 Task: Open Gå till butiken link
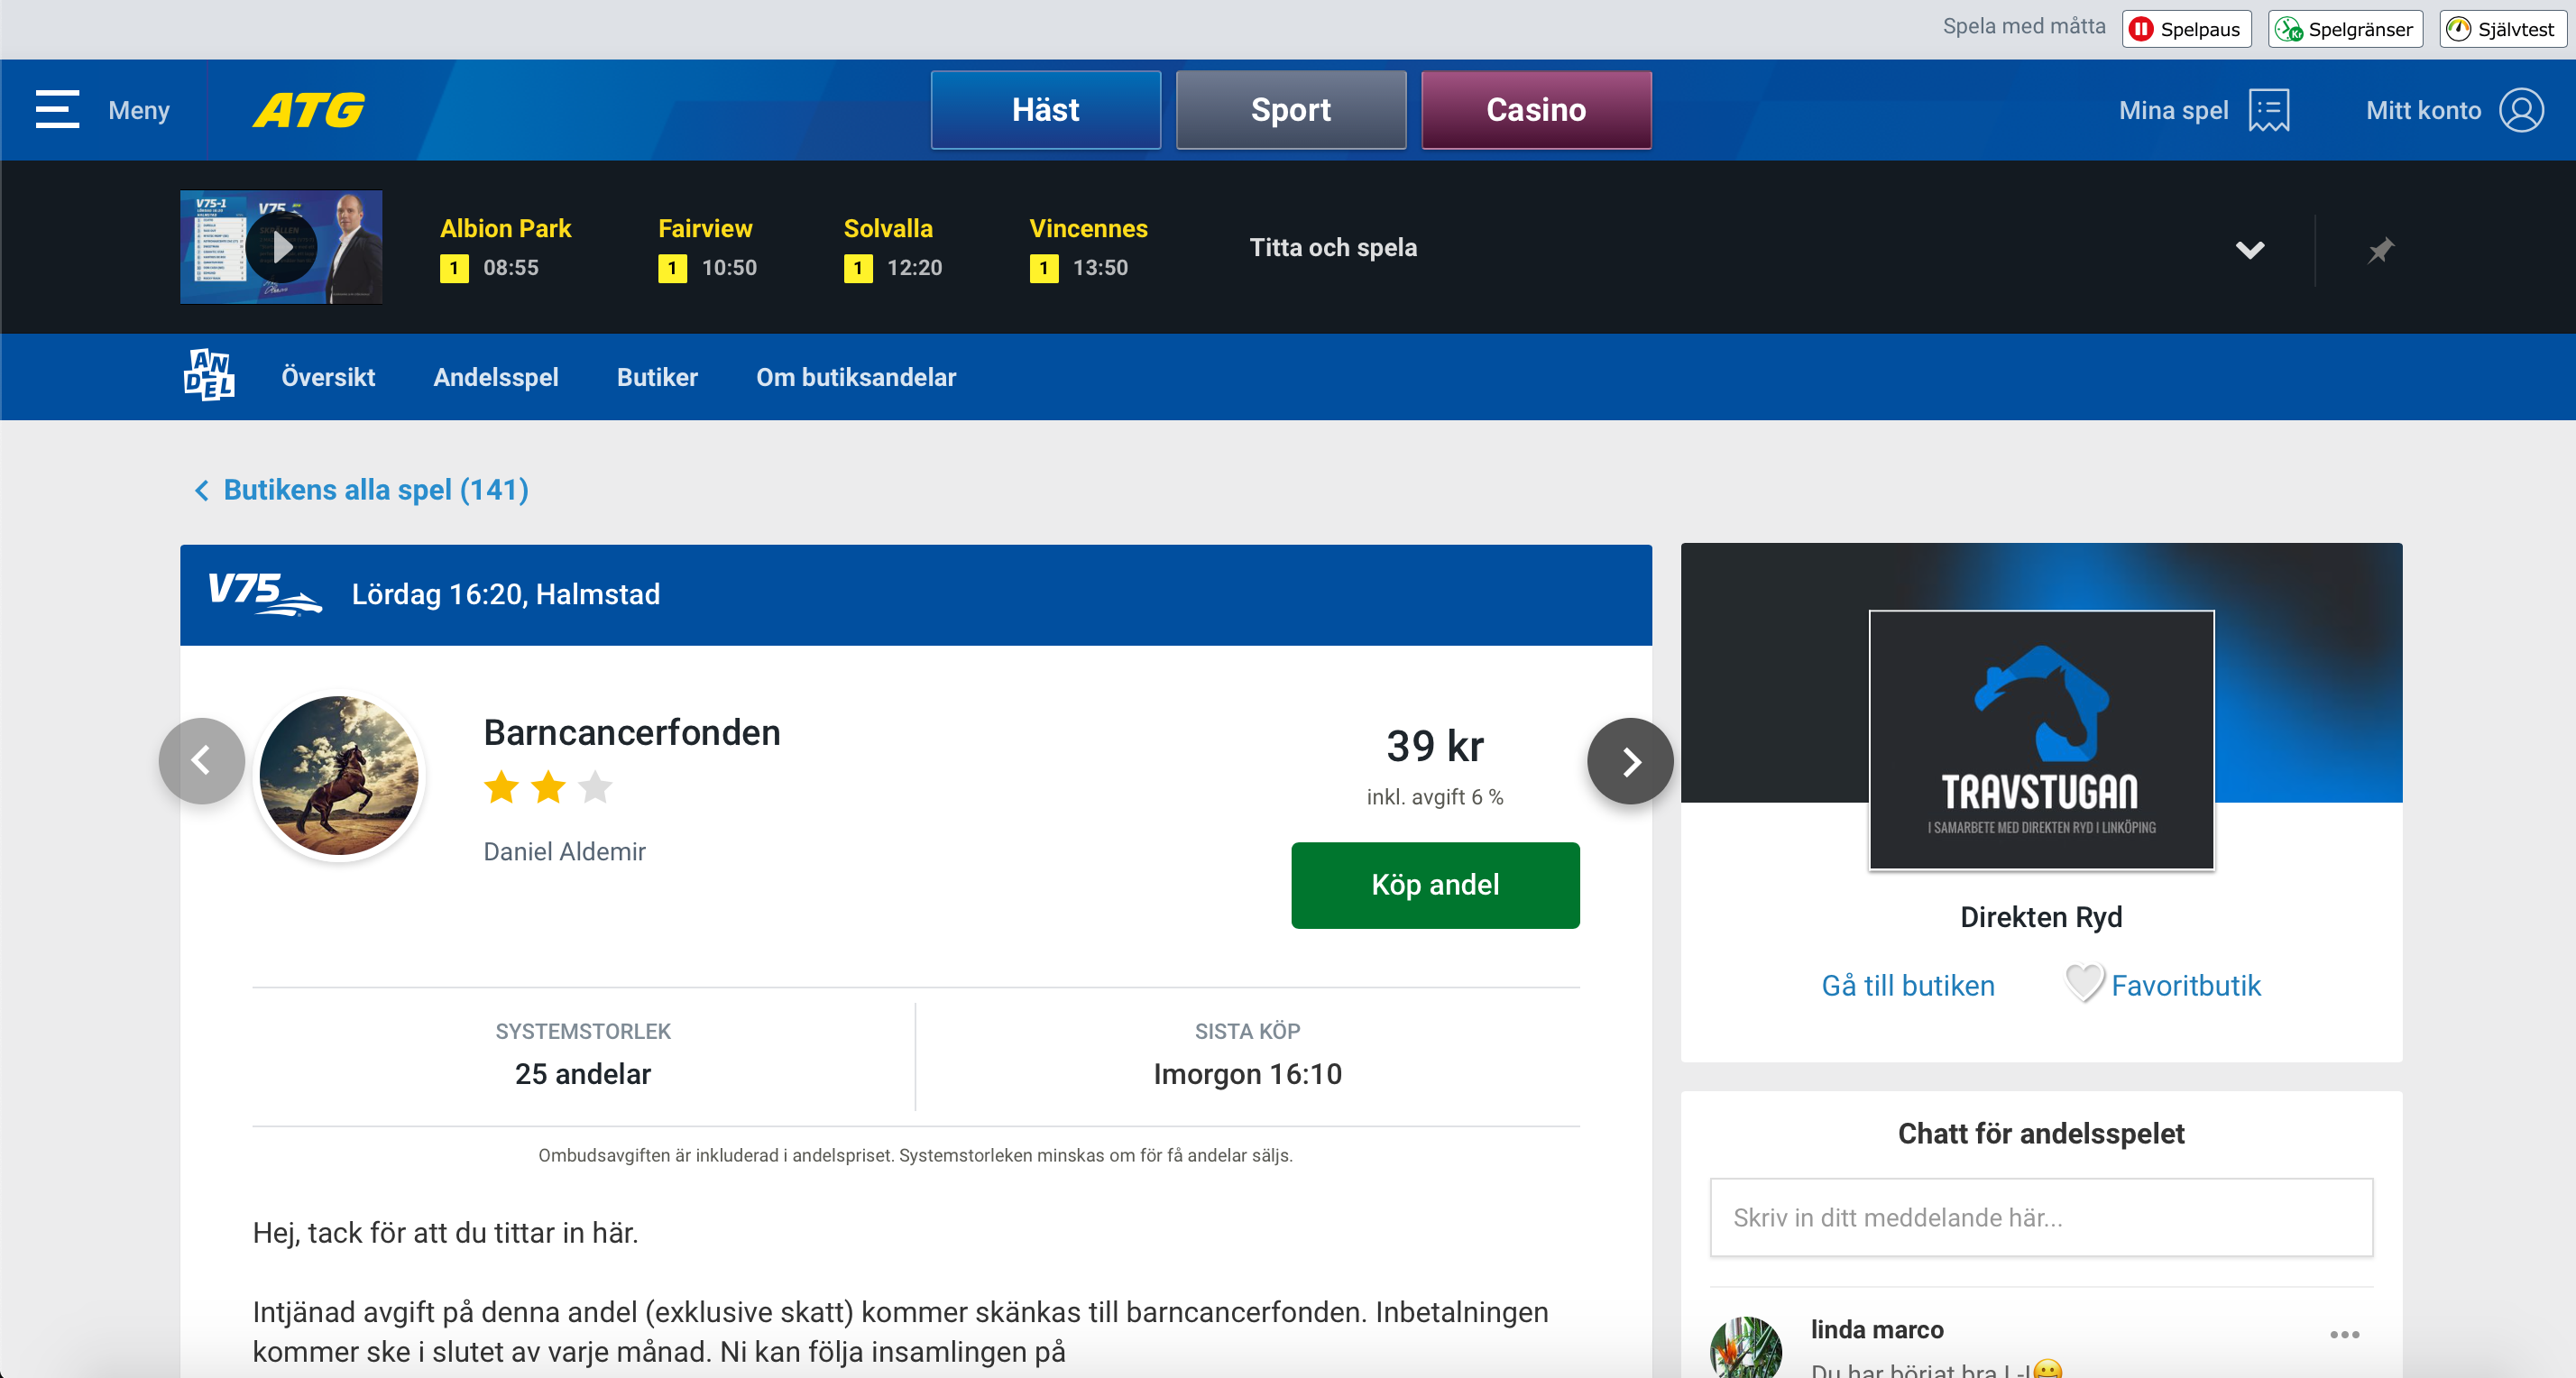click(x=1907, y=985)
